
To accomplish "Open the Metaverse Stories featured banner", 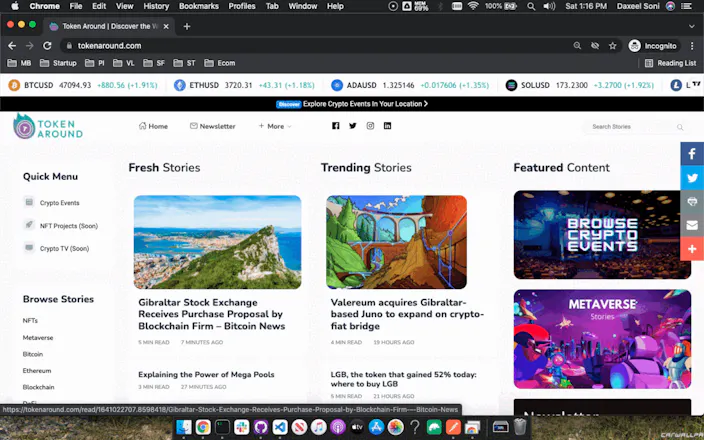I will (602, 339).
